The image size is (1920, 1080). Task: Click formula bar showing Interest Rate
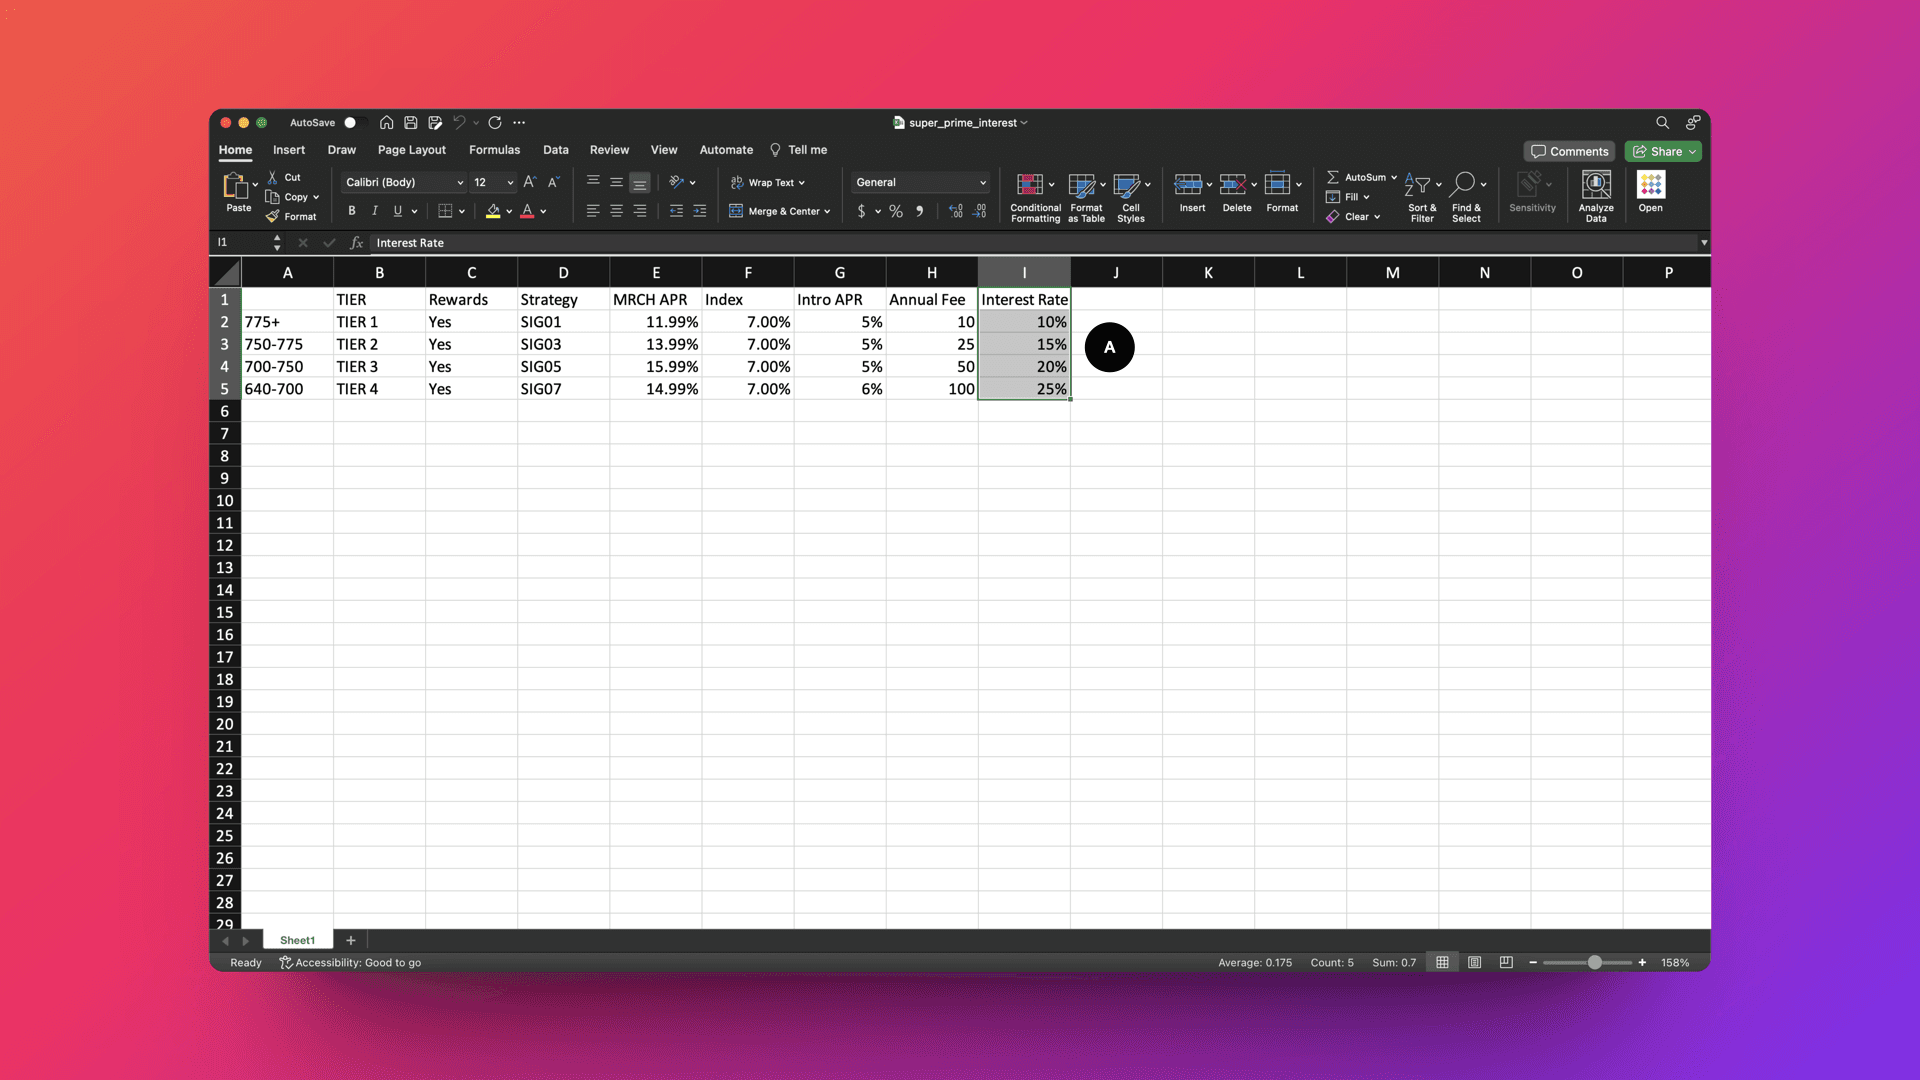1033,243
